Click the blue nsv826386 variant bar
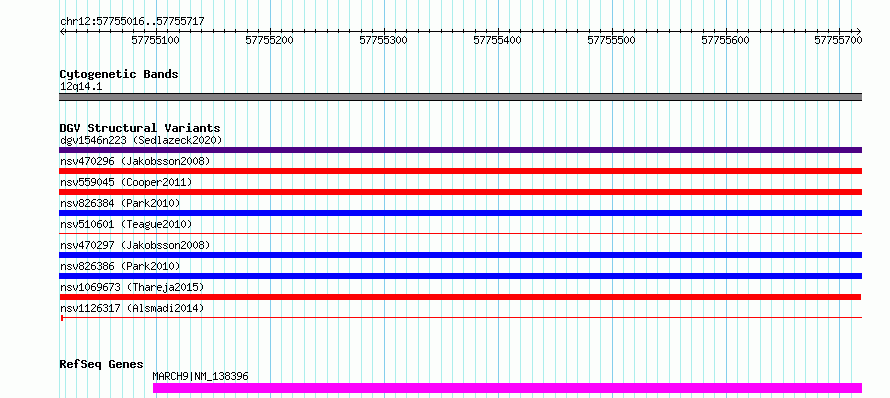The width and height of the screenshot is (890, 398). pyautogui.click(x=460, y=276)
